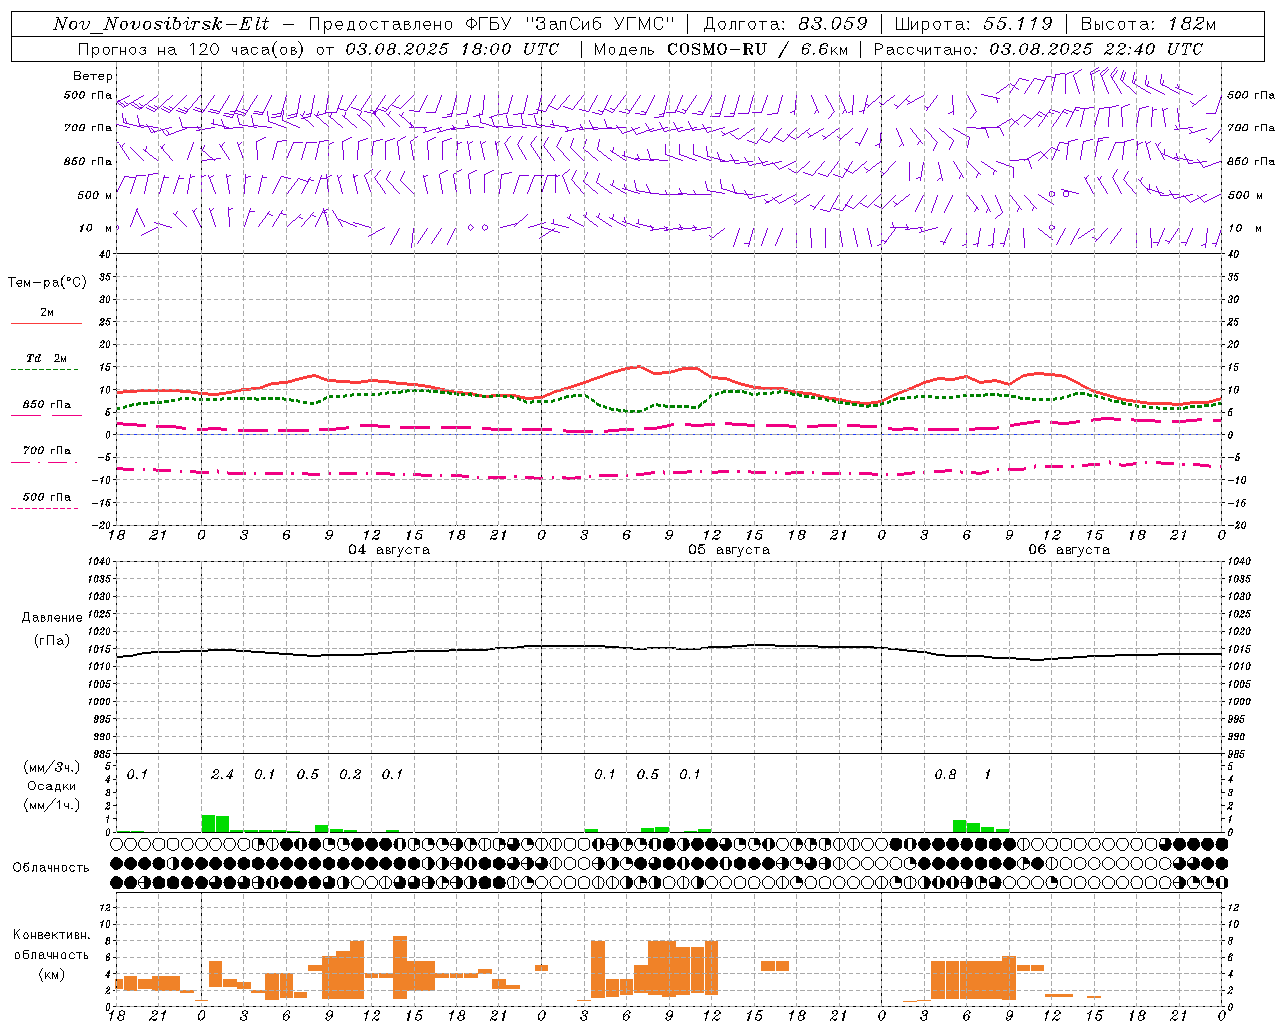Click the 0.8 precipitation amount value

coord(945,775)
